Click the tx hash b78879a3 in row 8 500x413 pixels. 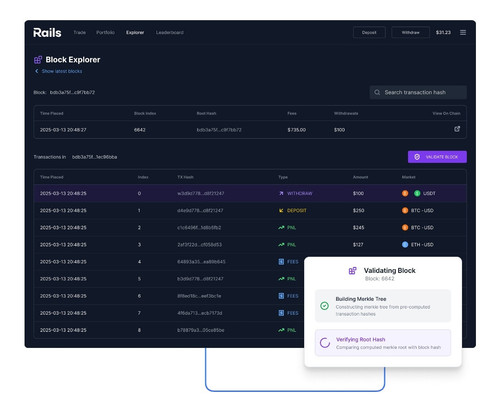point(201,330)
